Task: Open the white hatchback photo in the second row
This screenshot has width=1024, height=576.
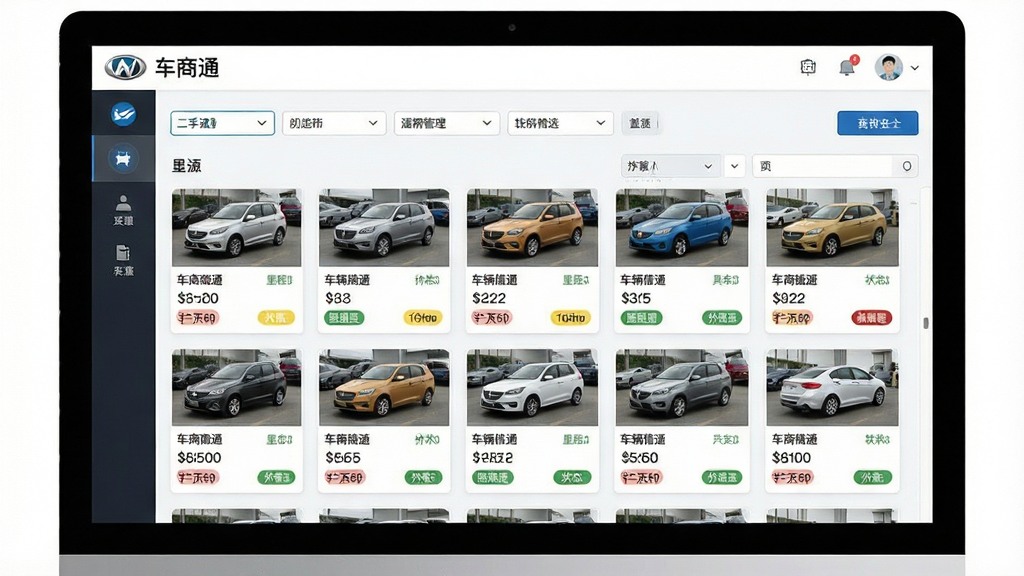Action: [532, 387]
